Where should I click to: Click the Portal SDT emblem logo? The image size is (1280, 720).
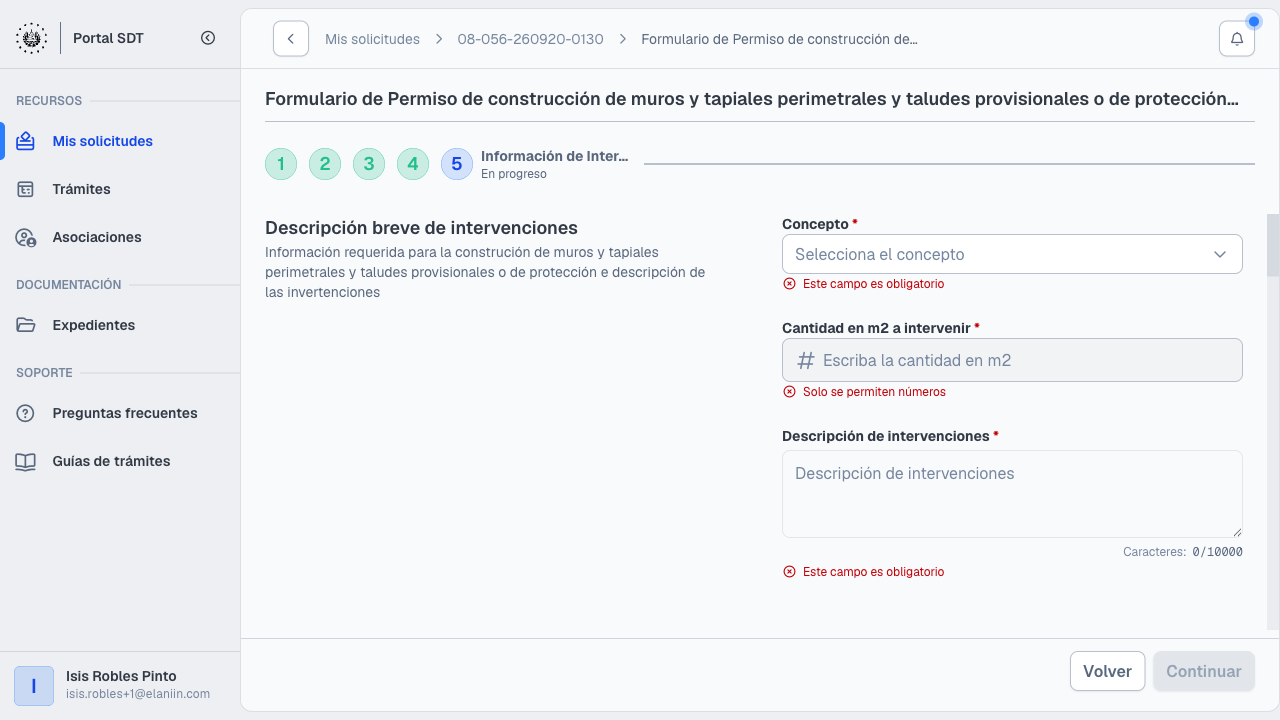point(31,38)
